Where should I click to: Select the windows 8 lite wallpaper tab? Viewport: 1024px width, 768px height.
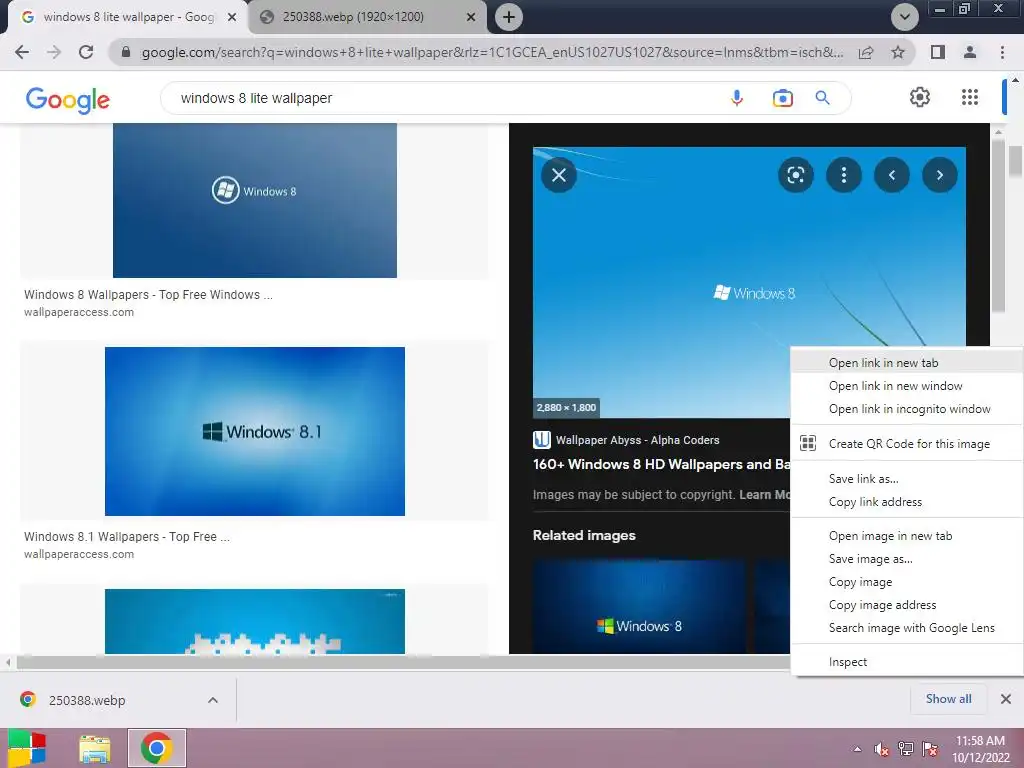pos(129,17)
